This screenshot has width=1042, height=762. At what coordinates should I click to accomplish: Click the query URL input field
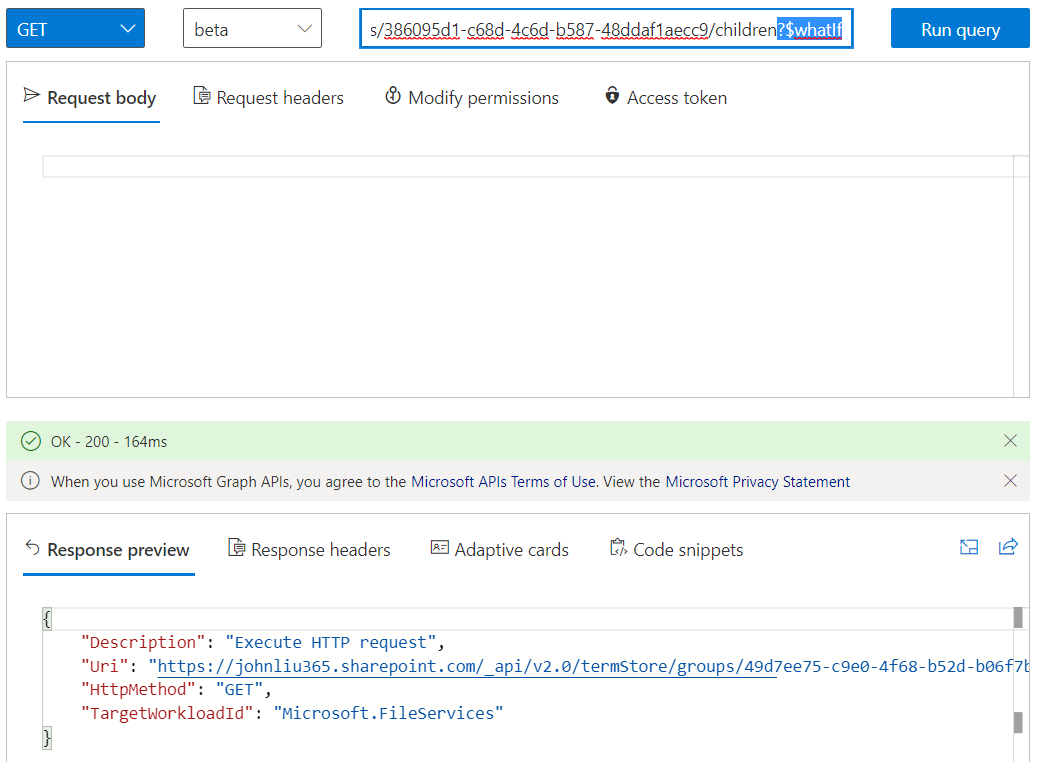point(606,29)
